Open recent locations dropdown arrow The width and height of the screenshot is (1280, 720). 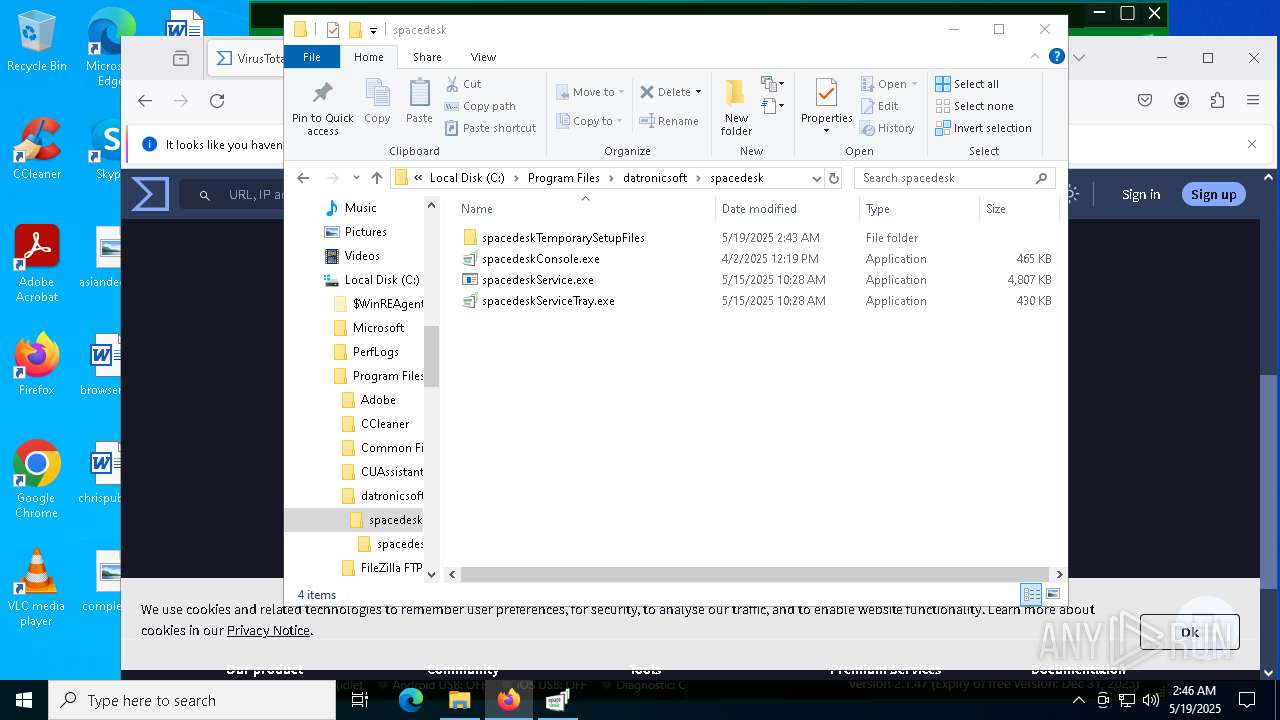(x=355, y=178)
